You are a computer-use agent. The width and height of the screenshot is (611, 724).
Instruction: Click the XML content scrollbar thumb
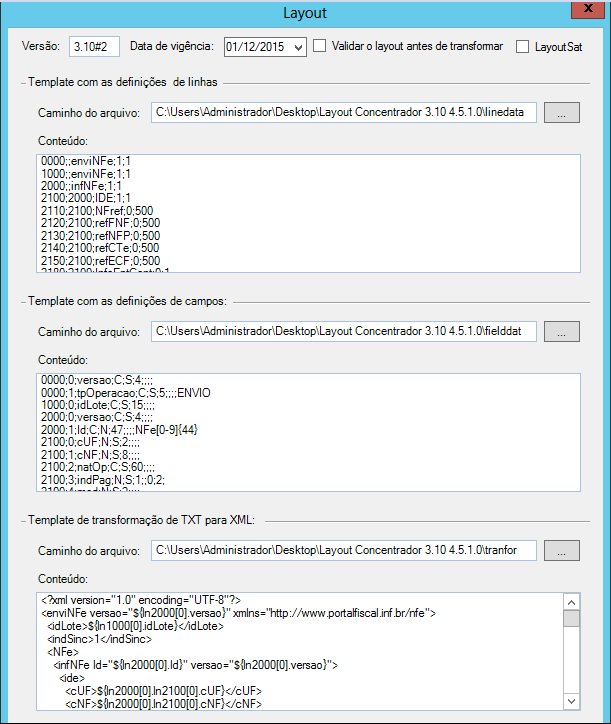point(571,619)
